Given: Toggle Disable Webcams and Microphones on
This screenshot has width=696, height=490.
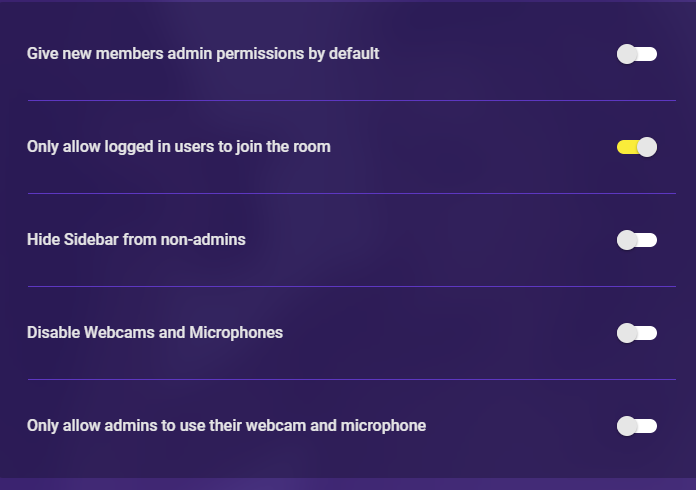Looking at the screenshot, I should [637, 333].
